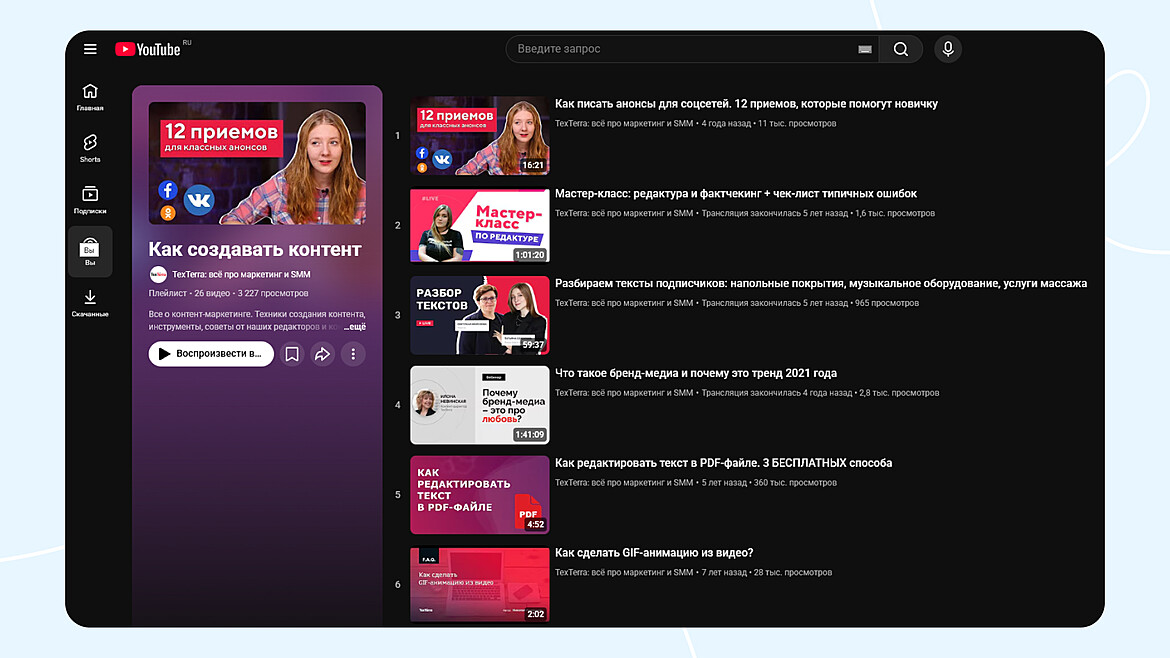Expand playlist description with "ещё"
The image size is (1170, 658).
pos(355,327)
